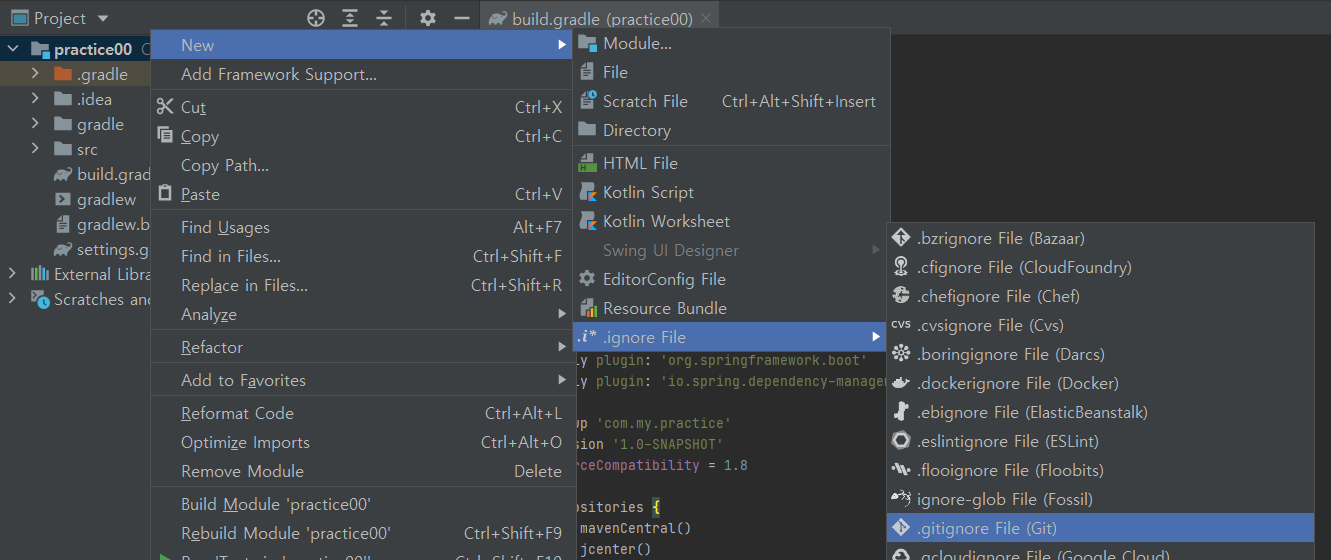Screen dimensions: 1331x560
Task: Create a new File
Action: tap(732, 72)
